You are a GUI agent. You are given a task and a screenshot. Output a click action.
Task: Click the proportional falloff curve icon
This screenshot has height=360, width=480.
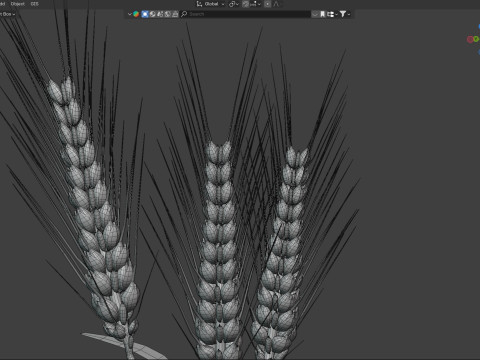pyautogui.click(x=276, y=4)
